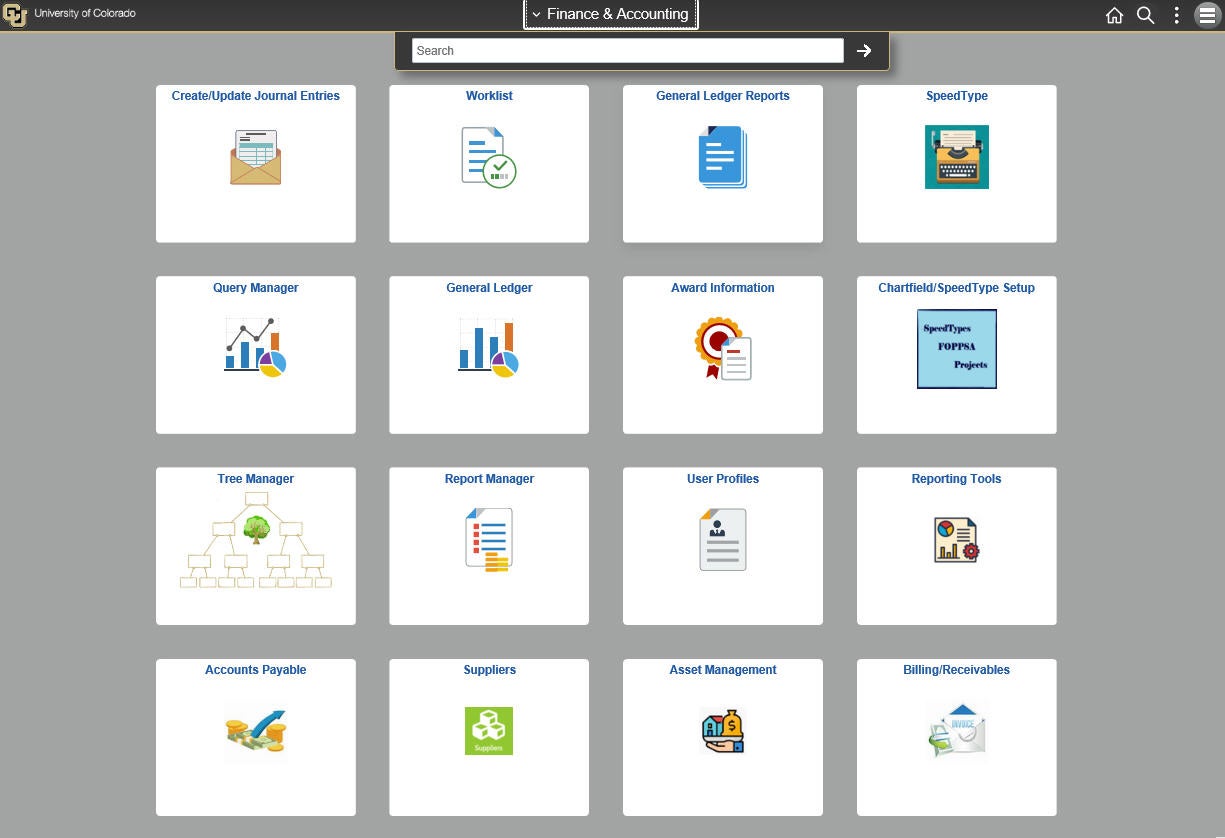Click the Billing/Receivables invoice envelope icon
The image size is (1225, 838).
point(956,731)
